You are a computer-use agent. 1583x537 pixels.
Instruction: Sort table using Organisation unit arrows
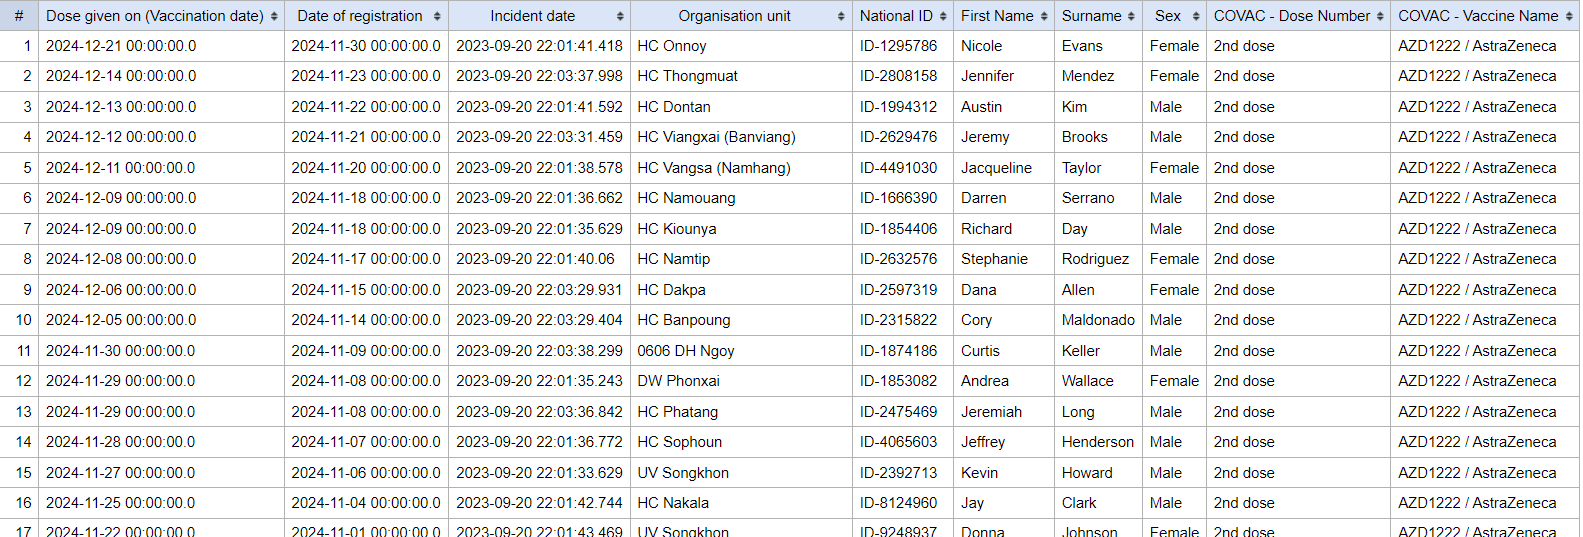pyautogui.click(x=841, y=16)
